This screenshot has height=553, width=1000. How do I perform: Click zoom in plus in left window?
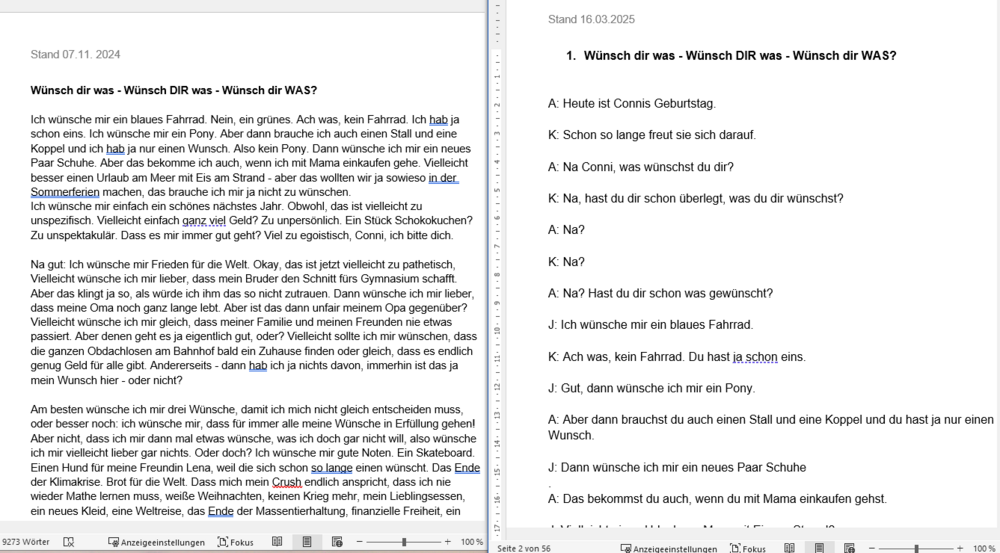click(449, 542)
